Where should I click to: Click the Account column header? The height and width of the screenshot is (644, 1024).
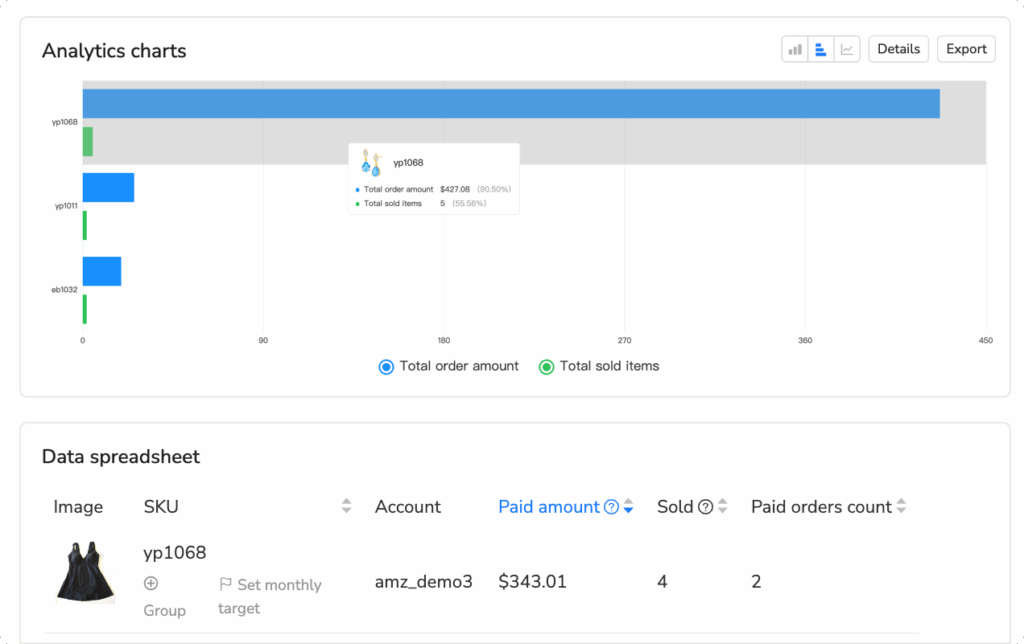pos(407,507)
